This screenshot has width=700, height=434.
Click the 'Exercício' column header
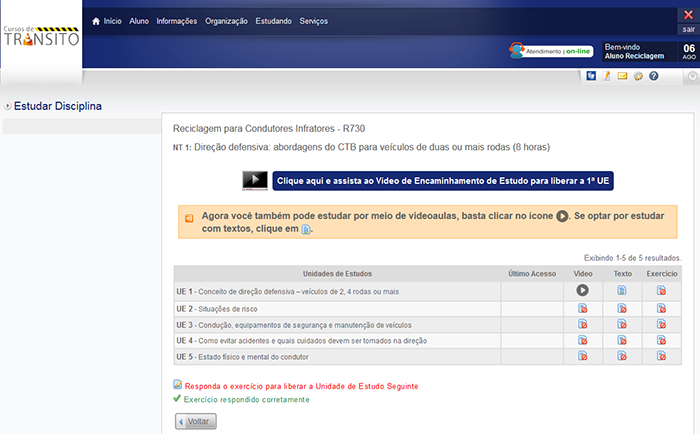(662, 274)
